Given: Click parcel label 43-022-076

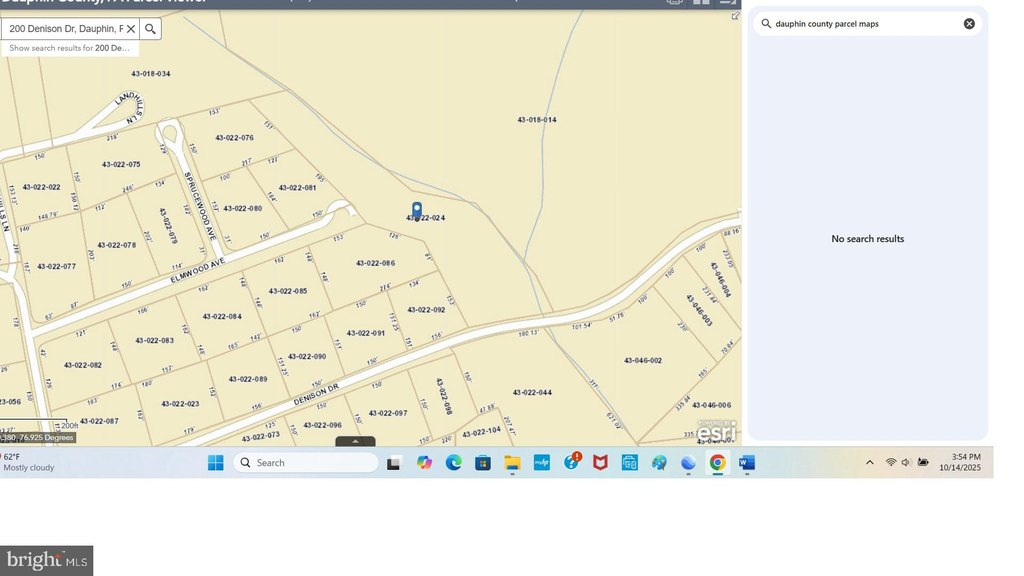Looking at the screenshot, I should click(234, 138).
